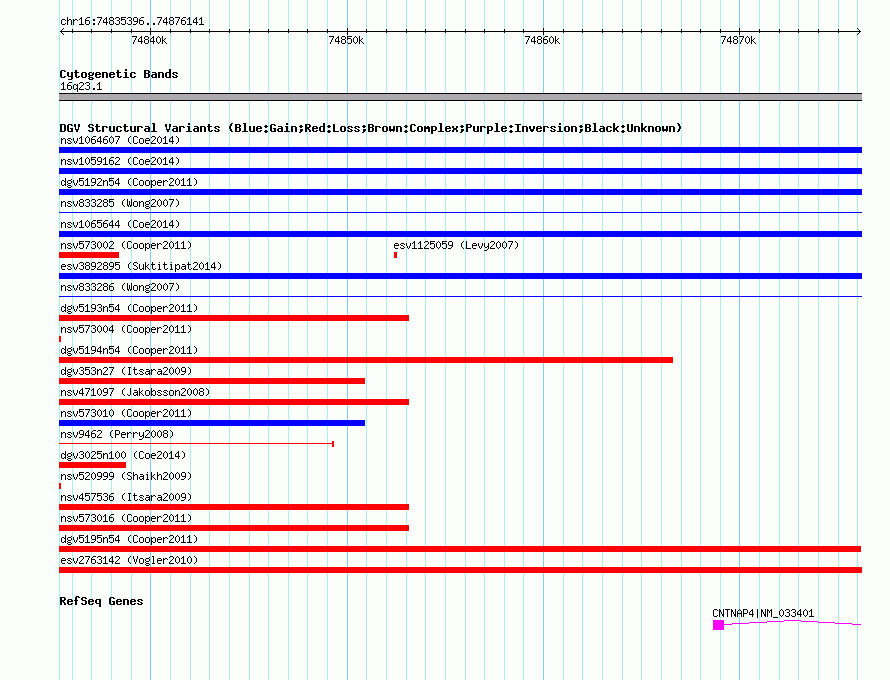
Task: Click the red bar under nsv573016
Action: tap(234, 528)
